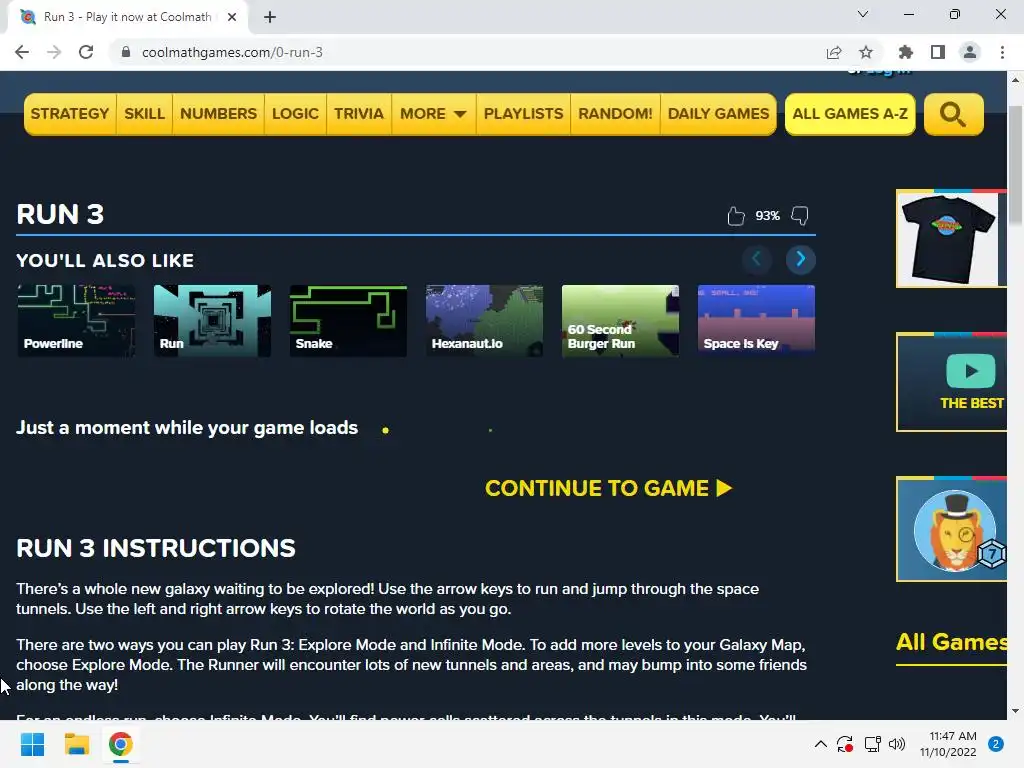
Task: Open the taskbar clock and date
Action: 948,744
